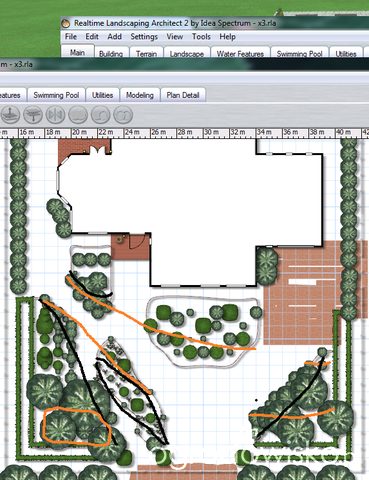Click the app icon in title bar
The image size is (369, 480).
coord(66,23)
